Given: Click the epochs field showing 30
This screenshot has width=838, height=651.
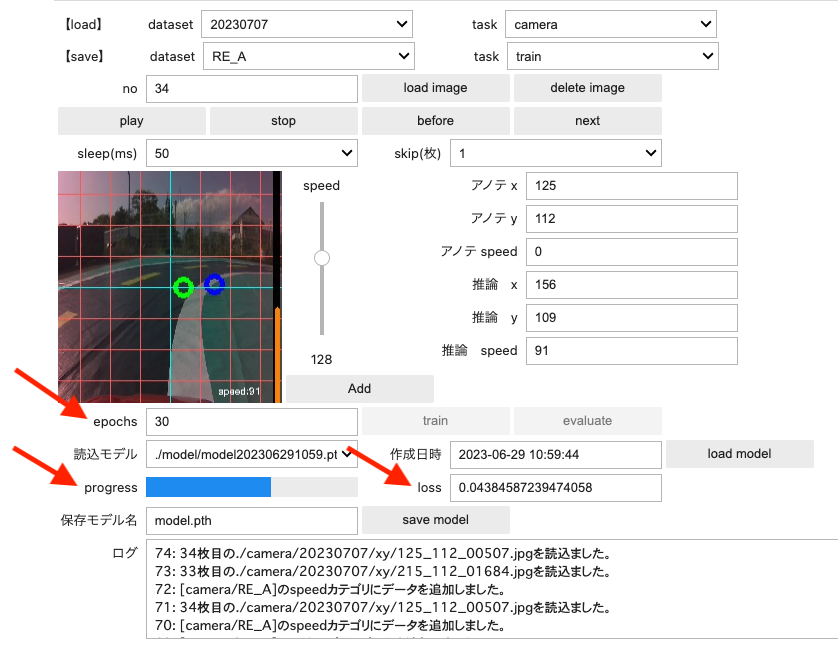Looking at the screenshot, I should pyautogui.click(x=252, y=422).
